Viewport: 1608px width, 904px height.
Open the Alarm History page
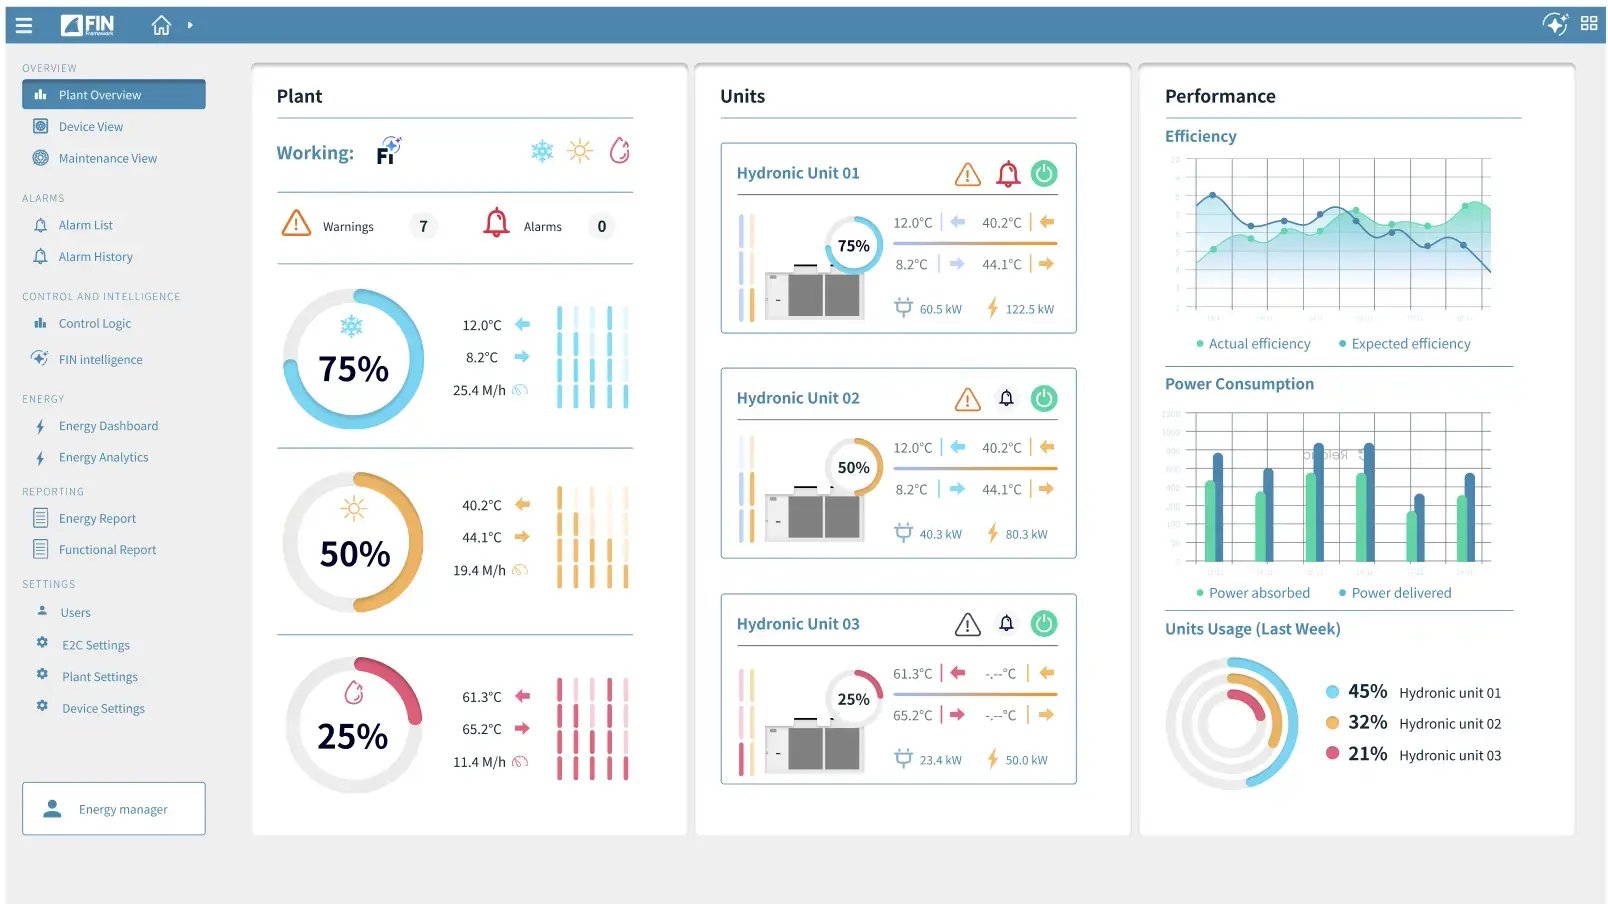click(x=96, y=256)
